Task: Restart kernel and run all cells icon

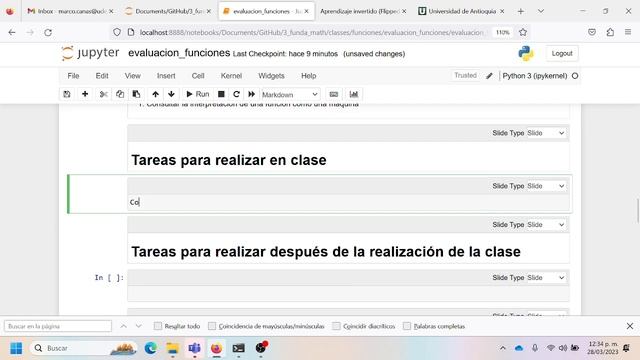Action: pos(251,94)
